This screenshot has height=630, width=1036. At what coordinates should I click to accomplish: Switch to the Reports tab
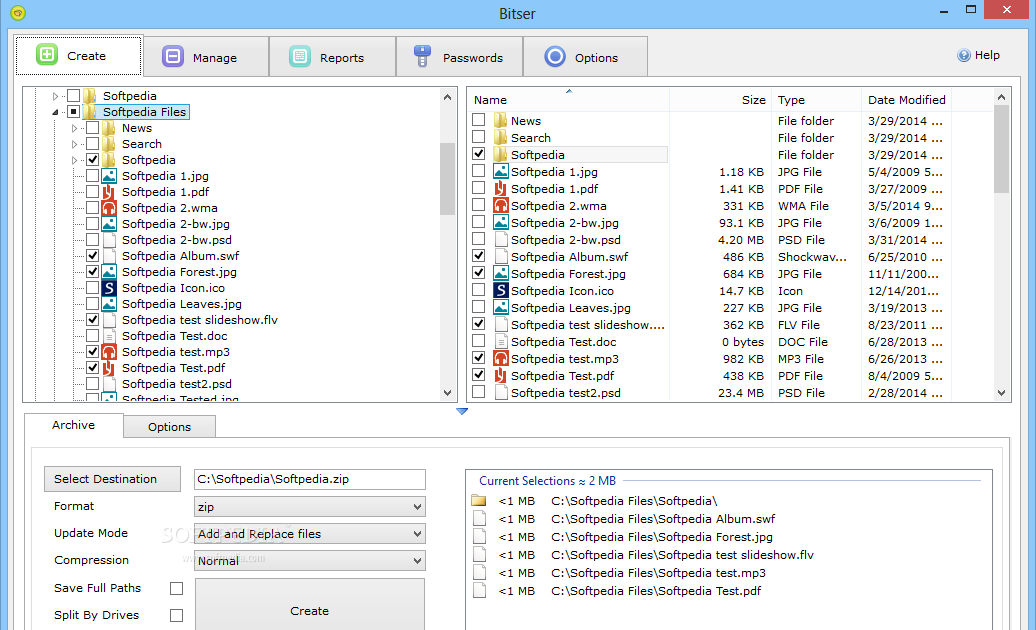click(x=332, y=57)
